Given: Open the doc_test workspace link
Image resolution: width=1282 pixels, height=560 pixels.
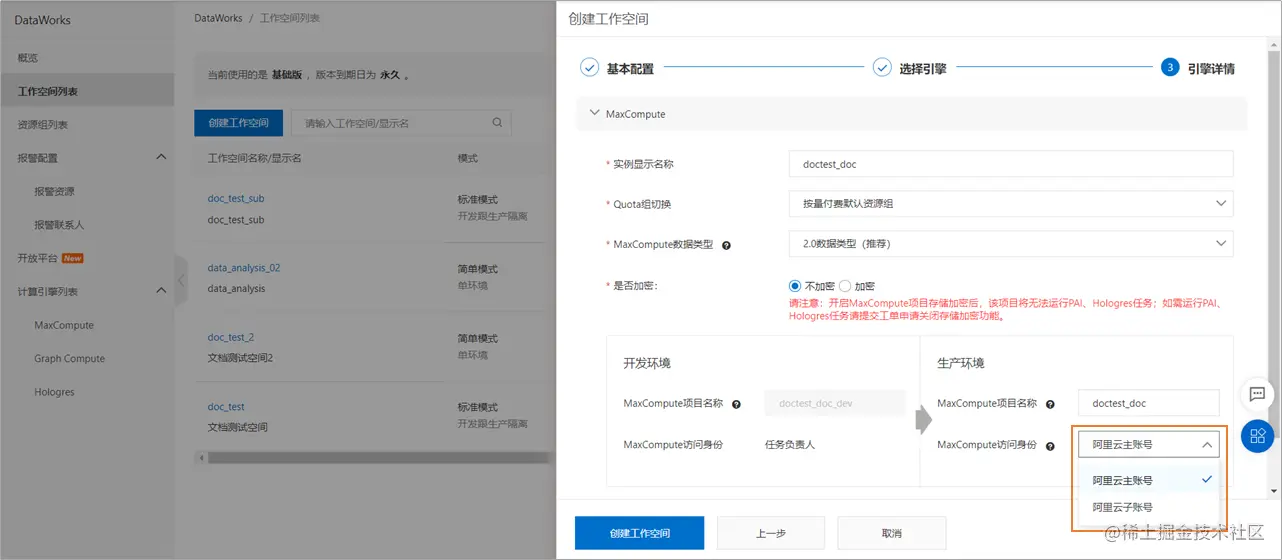Looking at the screenshot, I should tap(226, 407).
